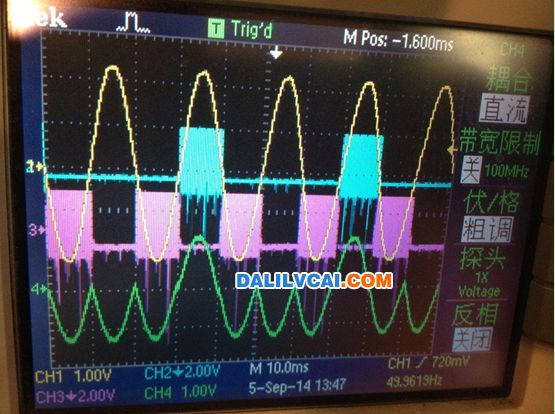The height and width of the screenshot is (414, 555).
Task: Click the CH2 down-arrow invert indicator
Action: (176, 372)
